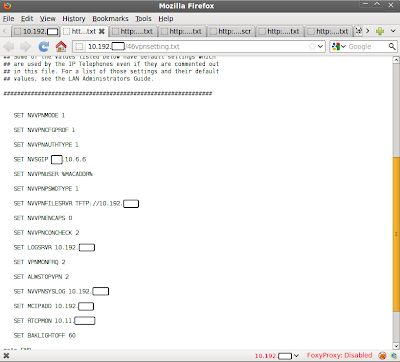The width and height of the screenshot is (400, 362).
Task: Switch to the first 10.192 tab
Action: (x=36, y=31)
